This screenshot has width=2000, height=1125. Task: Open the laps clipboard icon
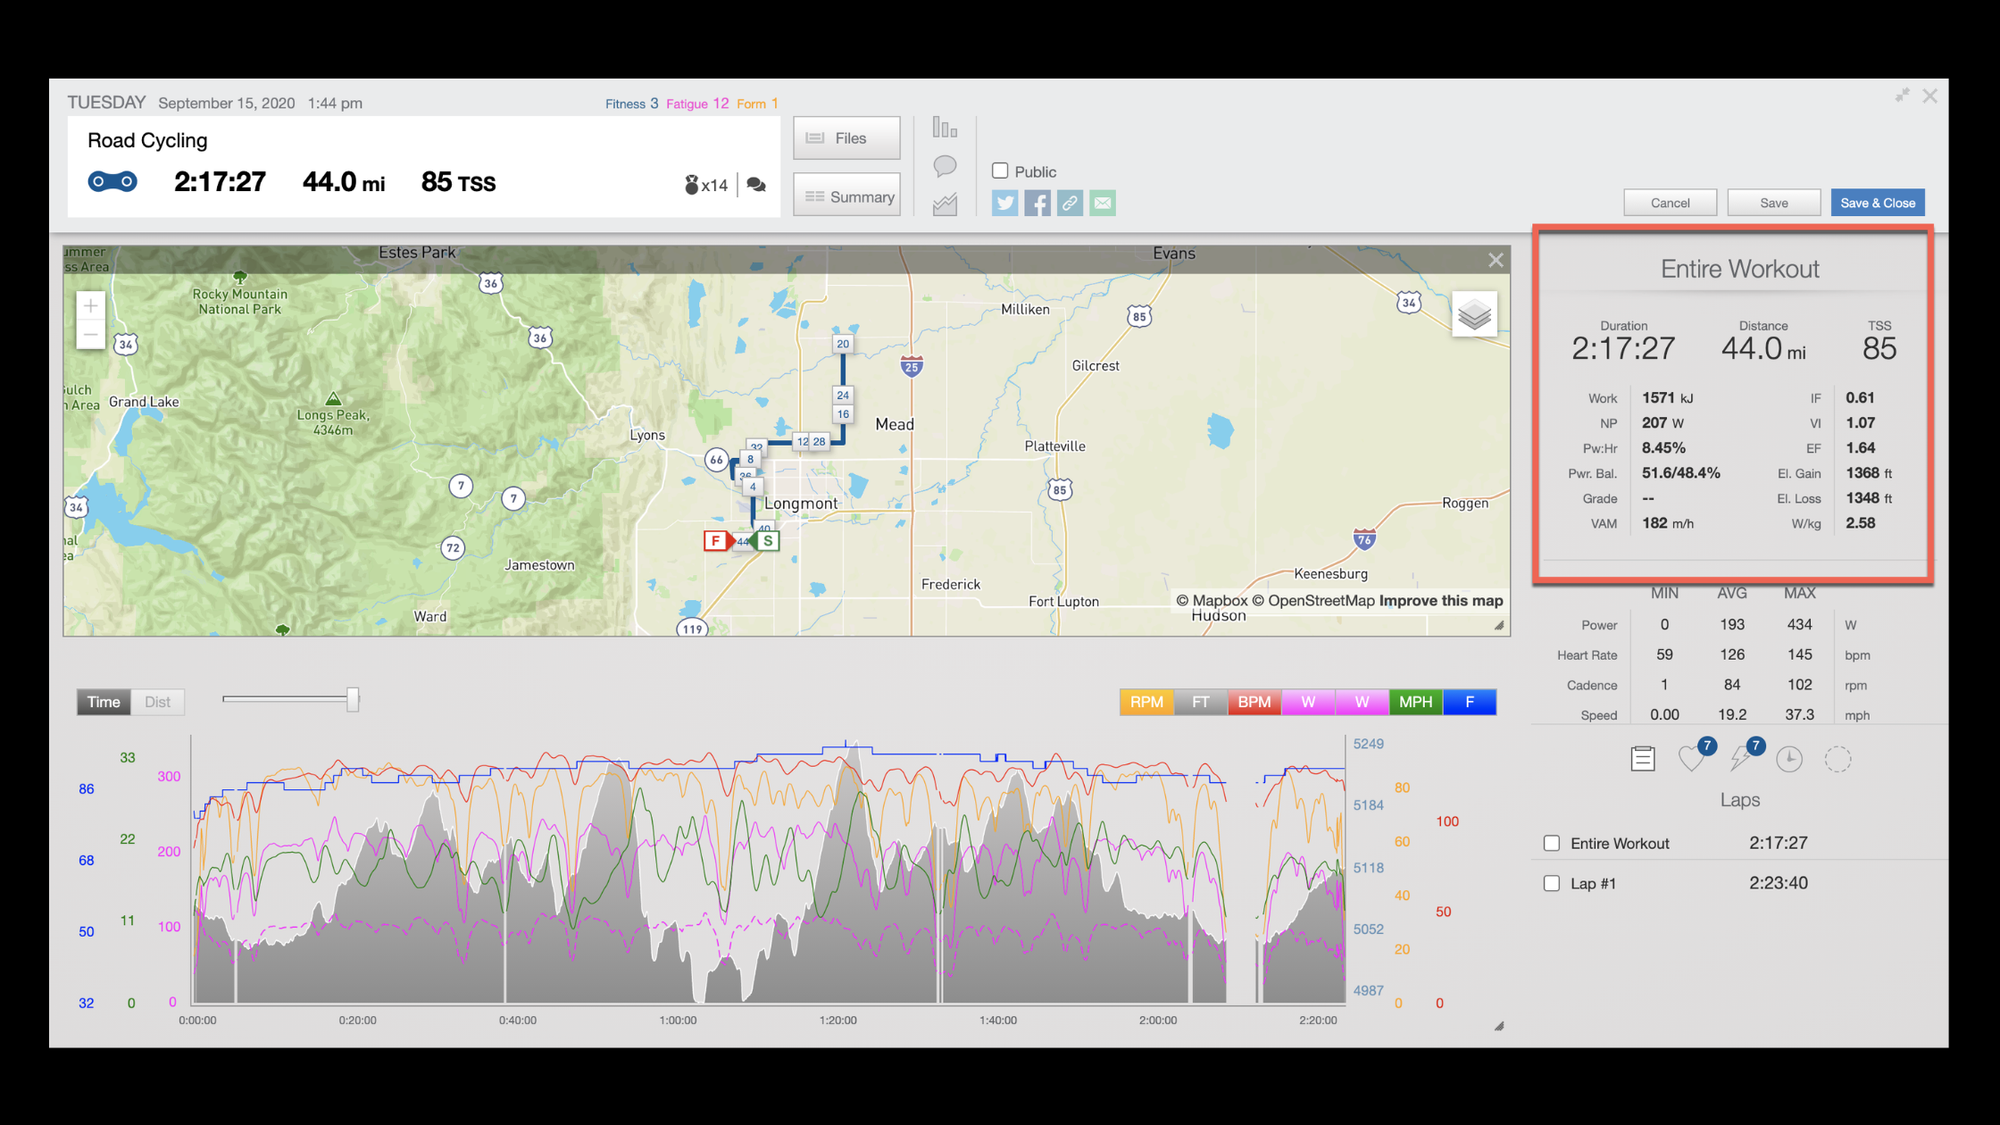point(1642,759)
